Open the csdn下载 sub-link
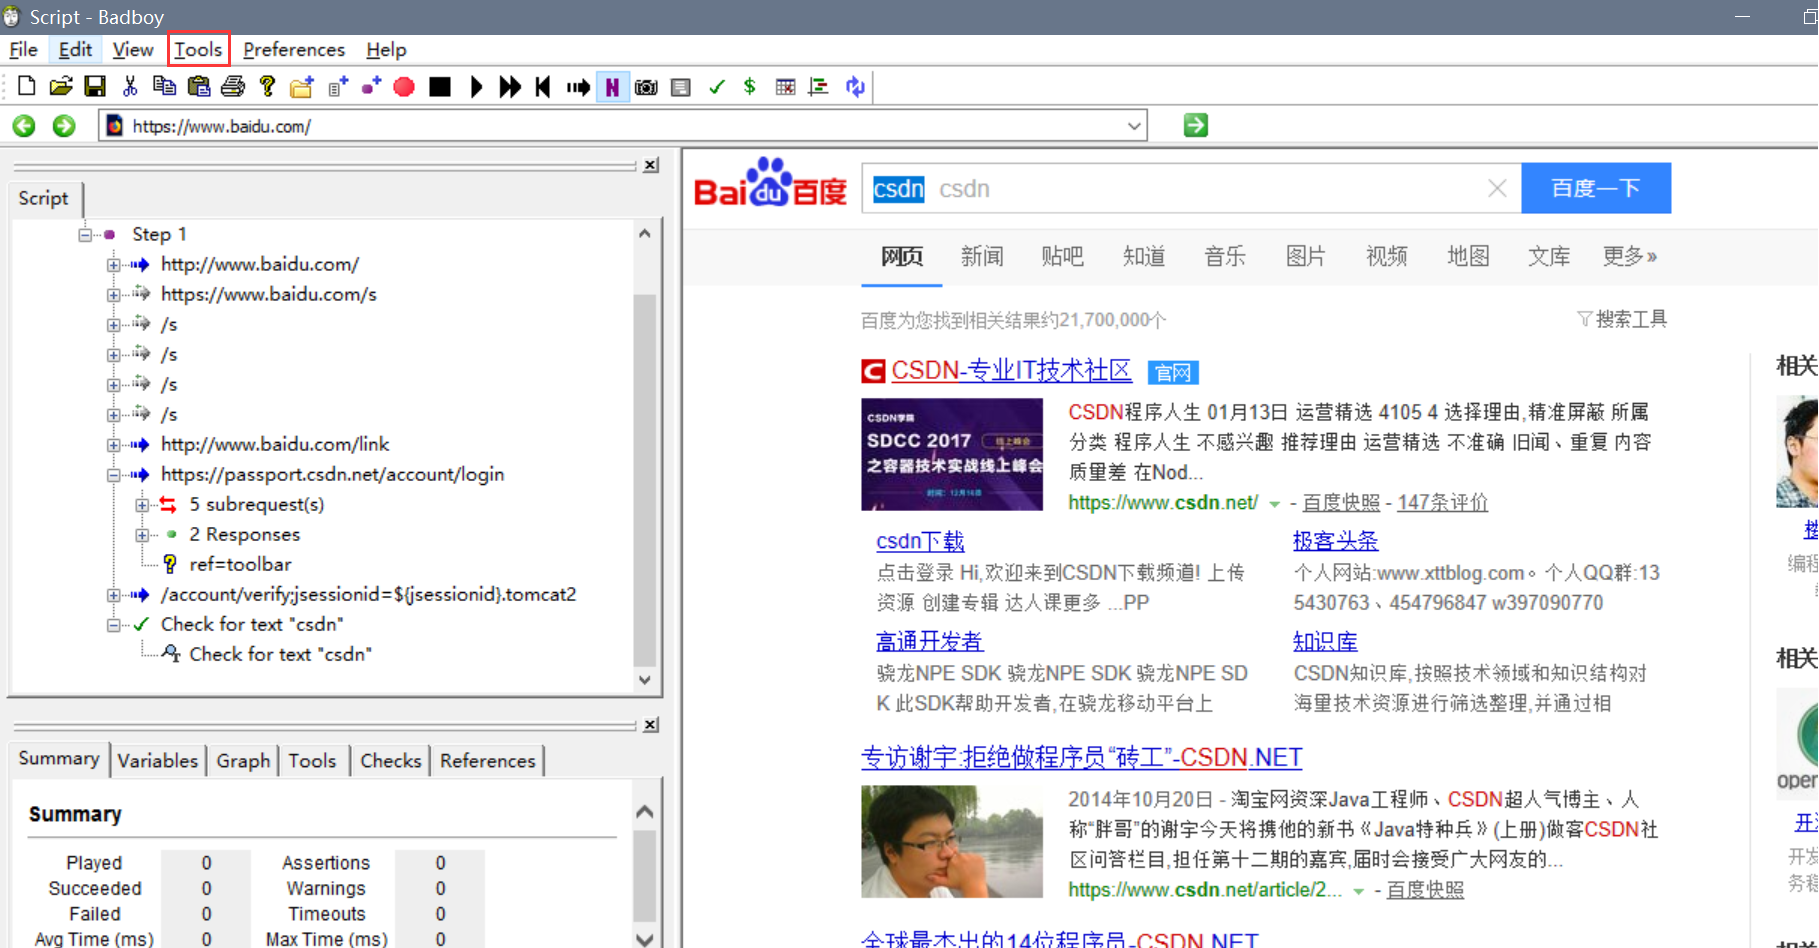The width and height of the screenshot is (1819, 948). coord(920,541)
